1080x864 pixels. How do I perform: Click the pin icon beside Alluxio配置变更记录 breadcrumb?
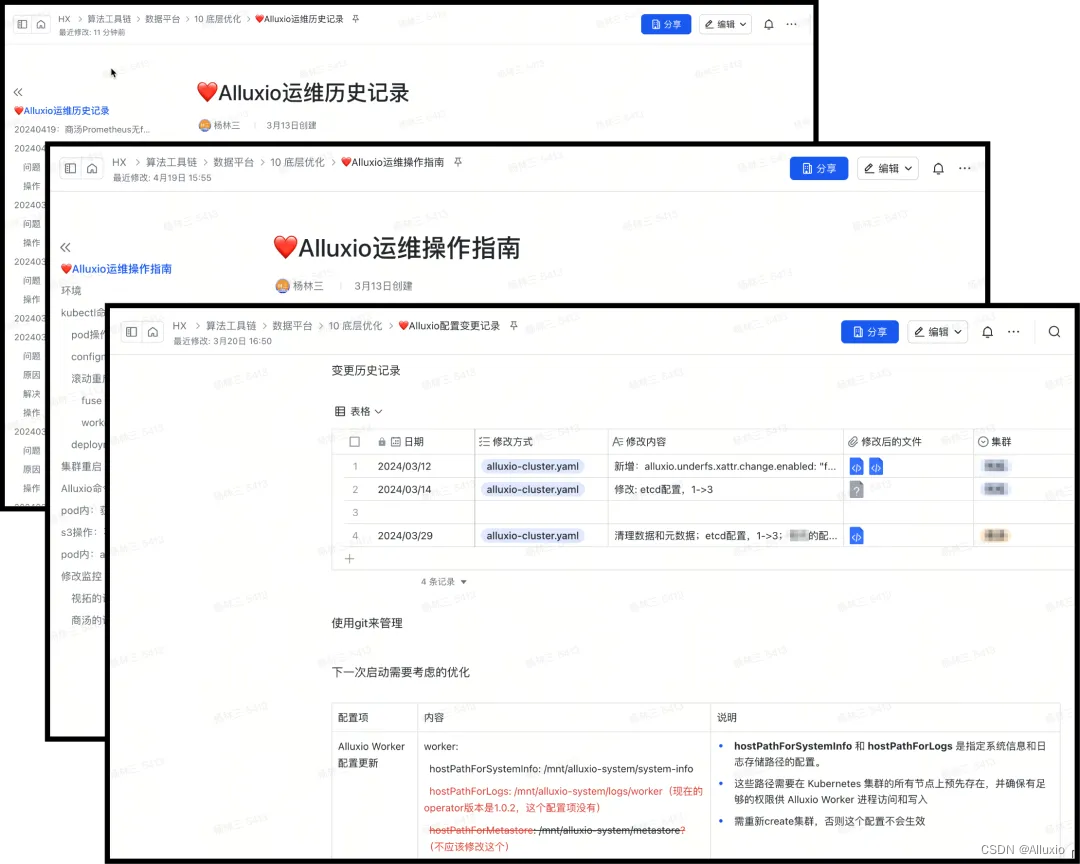[x=514, y=325]
